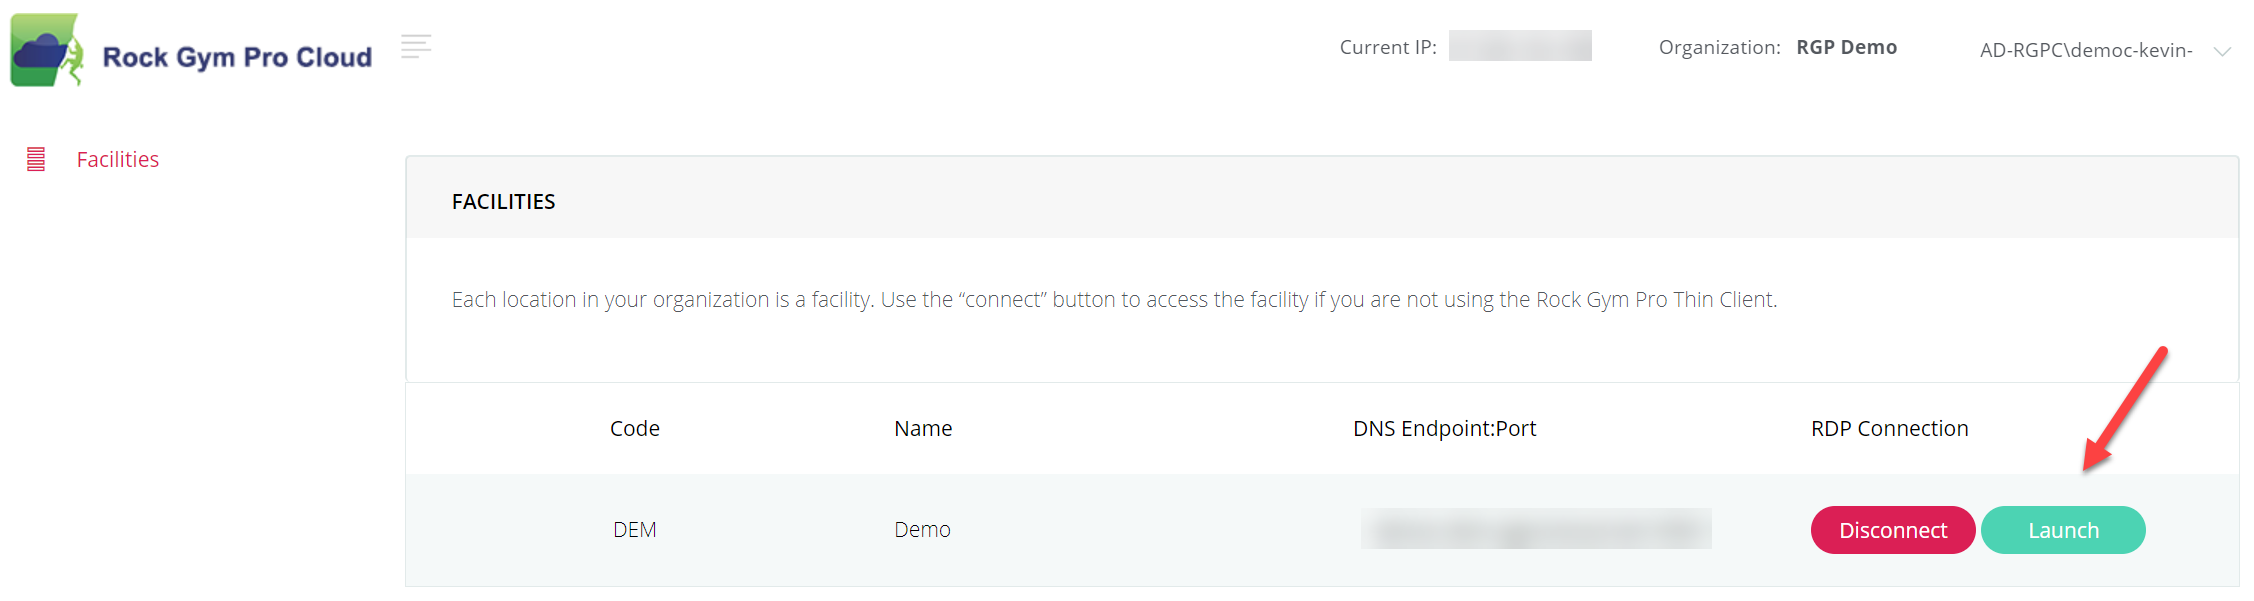Image resolution: width=2254 pixels, height=601 pixels.
Task: Click the RDP Connection column header
Action: pos(1889,429)
